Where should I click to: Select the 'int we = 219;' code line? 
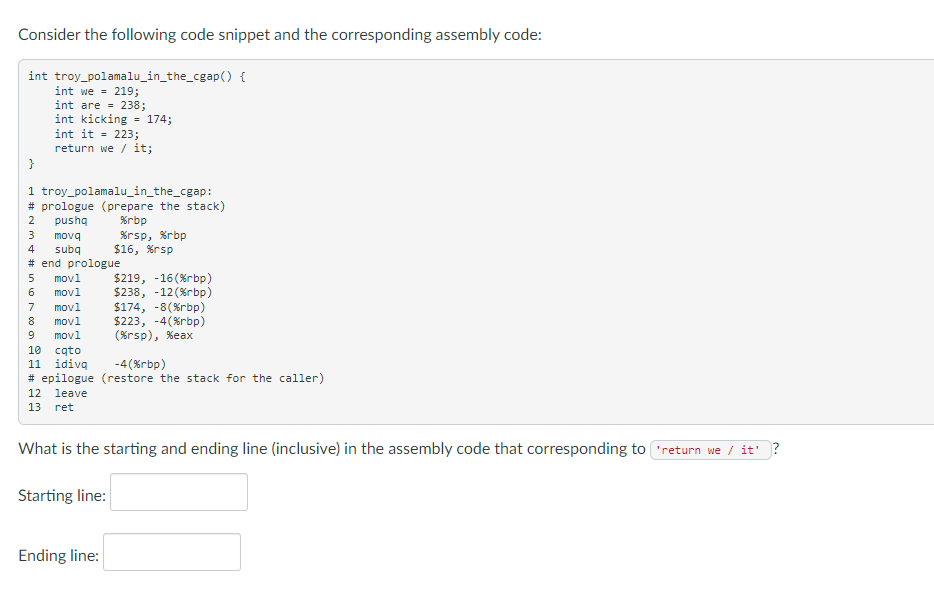tap(97, 91)
